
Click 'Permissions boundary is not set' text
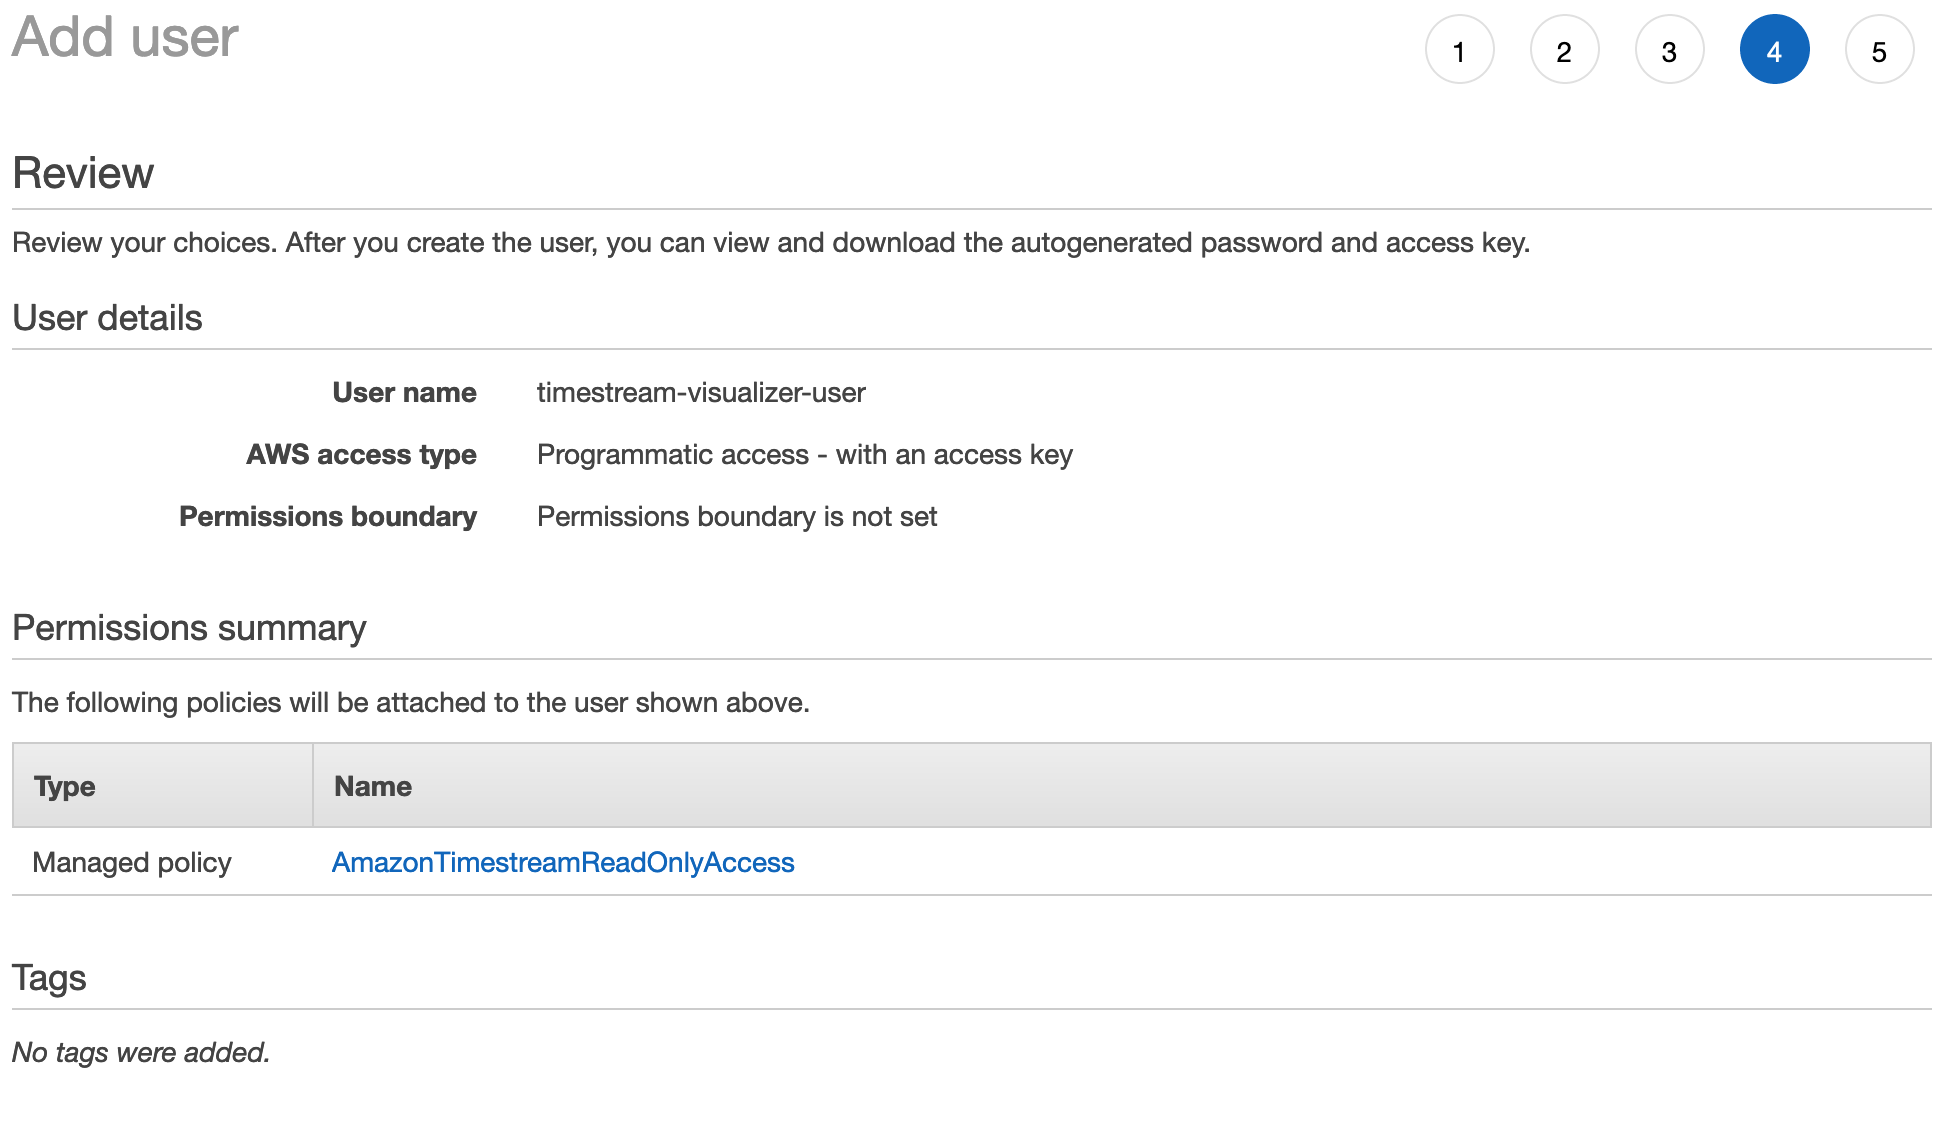737,516
